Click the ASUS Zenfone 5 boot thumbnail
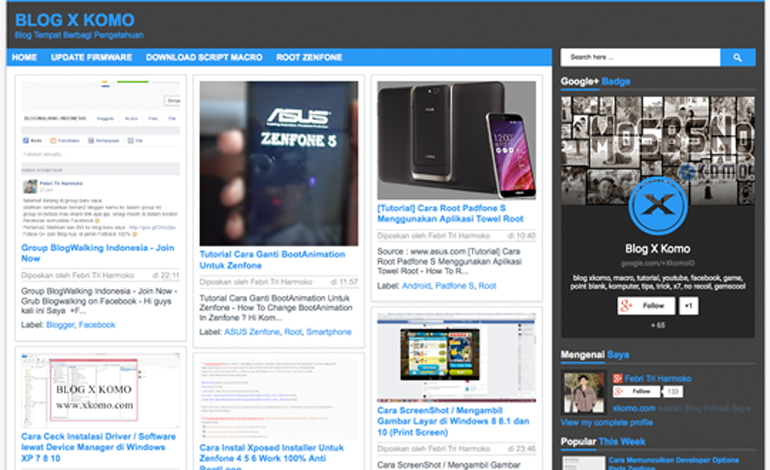The image size is (770, 470). pyautogui.click(x=278, y=164)
